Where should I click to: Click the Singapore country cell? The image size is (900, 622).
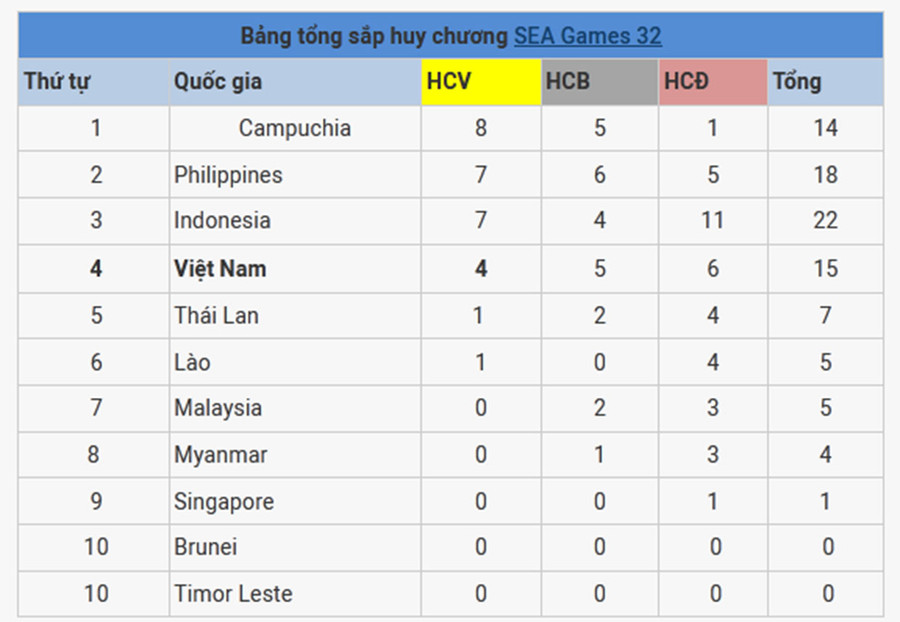224,501
